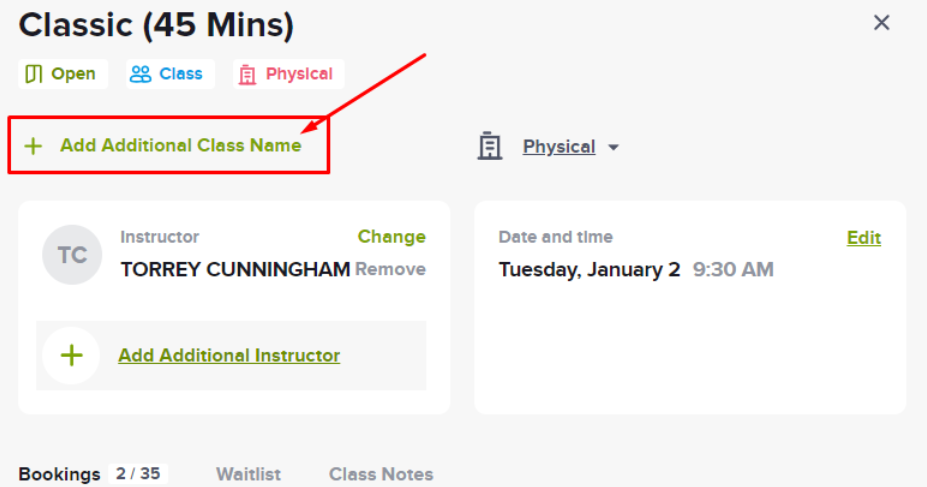
Task: Open the Physical location type dropdown
Action: tap(559, 147)
